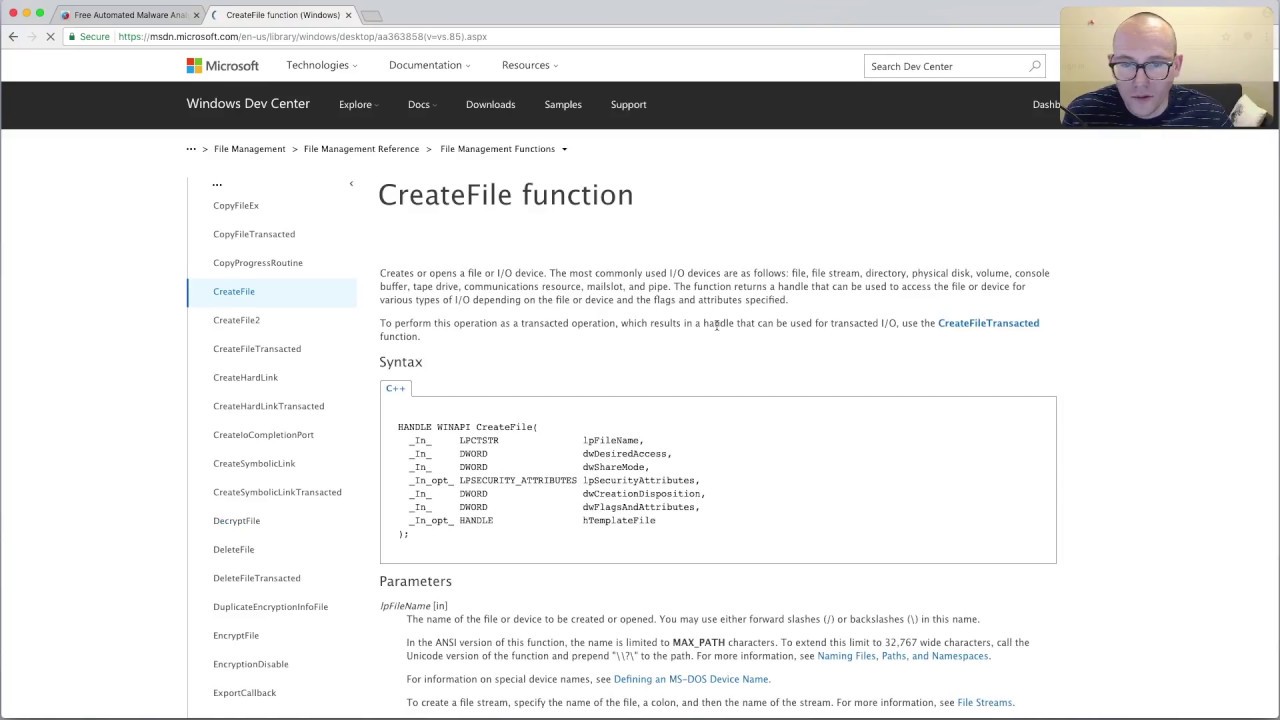The width and height of the screenshot is (1280, 720).
Task: Open File Management Reference breadcrumb
Action: 361,149
